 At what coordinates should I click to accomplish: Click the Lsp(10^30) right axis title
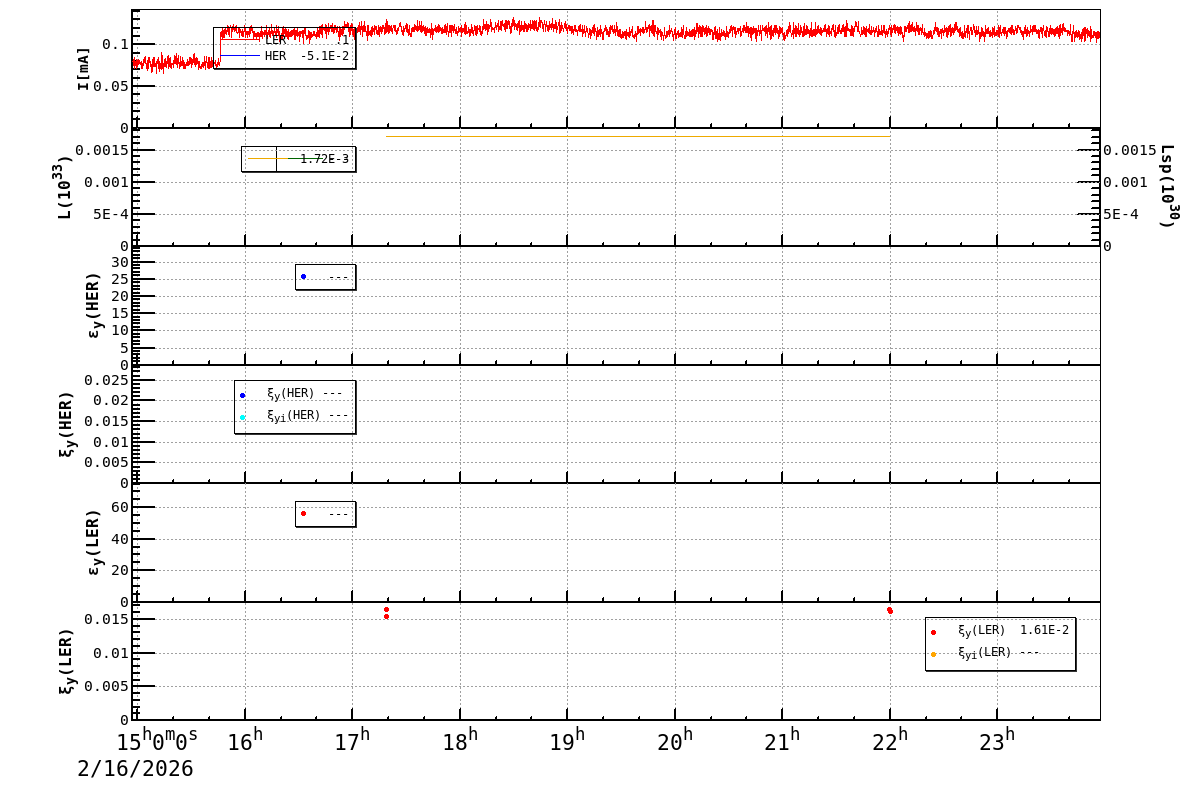pyautogui.click(x=1169, y=186)
